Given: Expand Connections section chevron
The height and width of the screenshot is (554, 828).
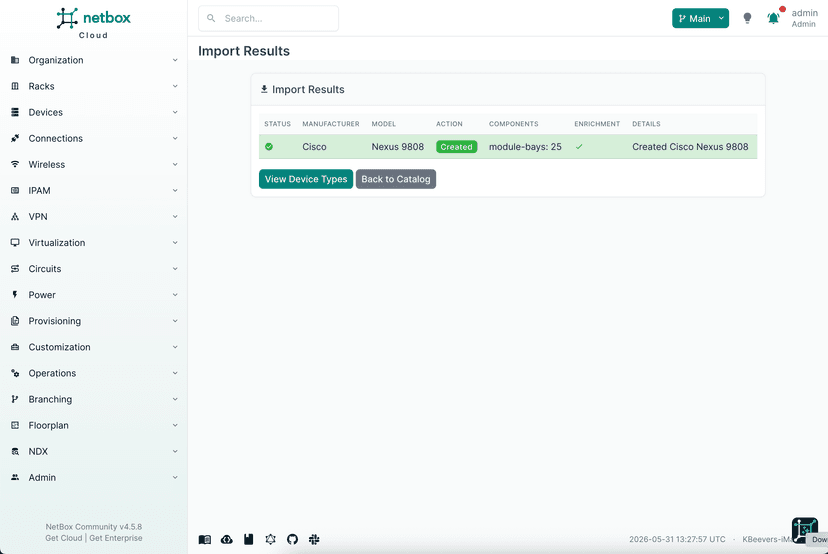Looking at the screenshot, I should pos(175,138).
